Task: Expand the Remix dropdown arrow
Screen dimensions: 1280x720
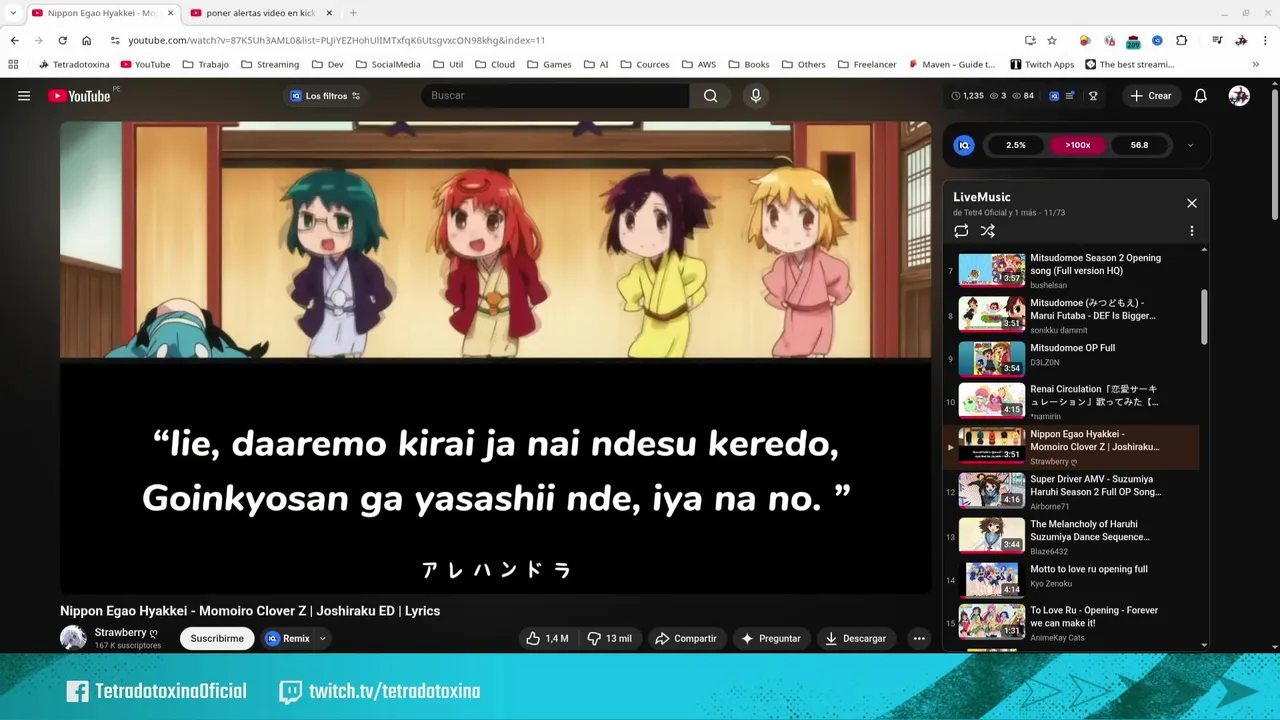Action: pos(322,638)
